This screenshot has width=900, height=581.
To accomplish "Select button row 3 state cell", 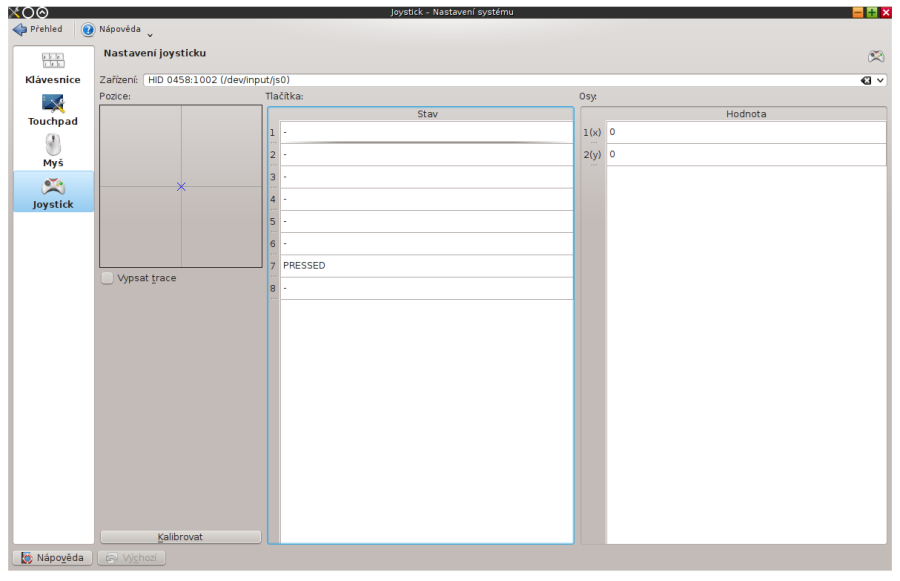I will coord(426,177).
